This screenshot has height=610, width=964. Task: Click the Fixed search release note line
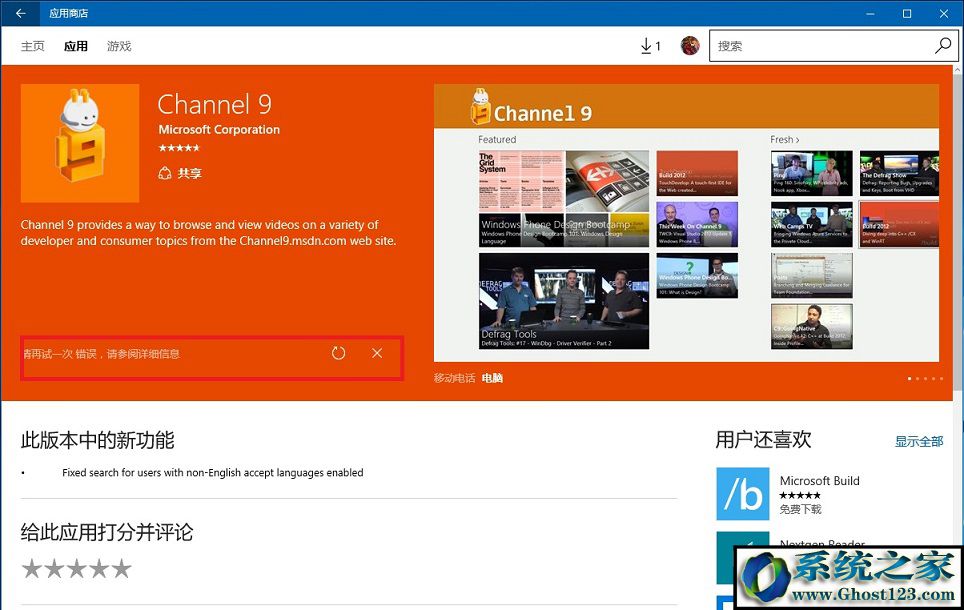tap(213, 473)
